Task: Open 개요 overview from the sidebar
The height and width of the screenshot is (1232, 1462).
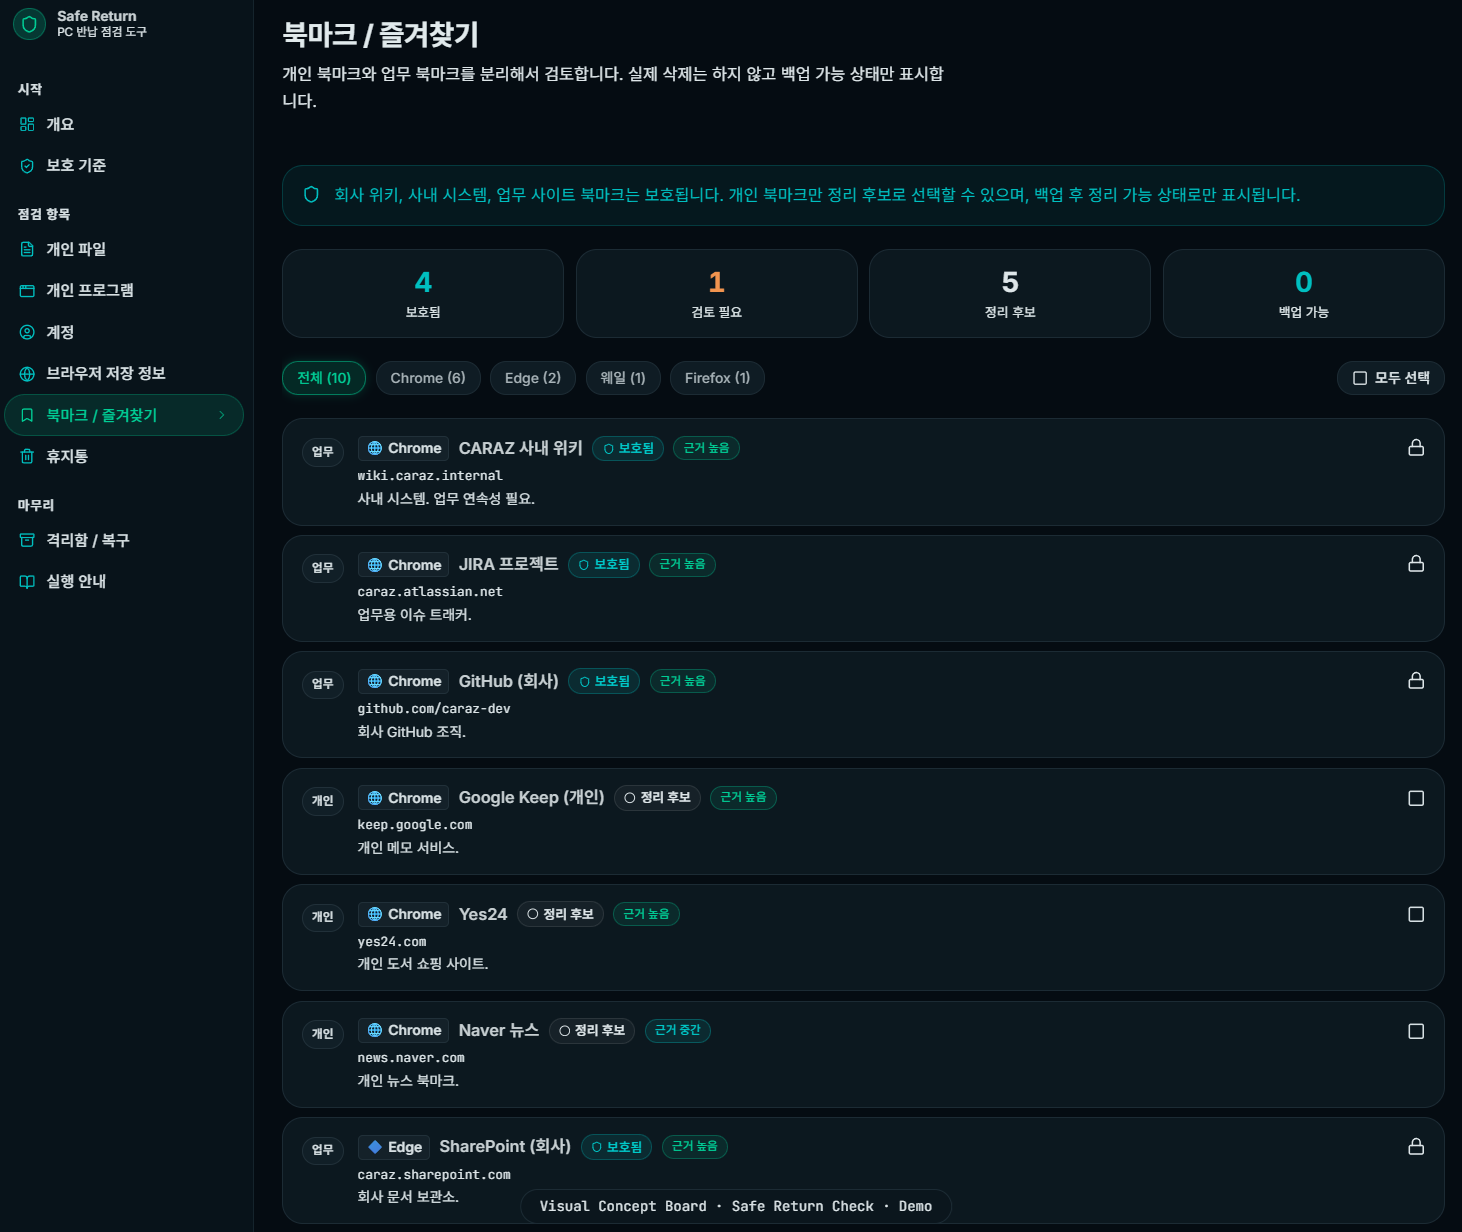Action: [x=60, y=124]
